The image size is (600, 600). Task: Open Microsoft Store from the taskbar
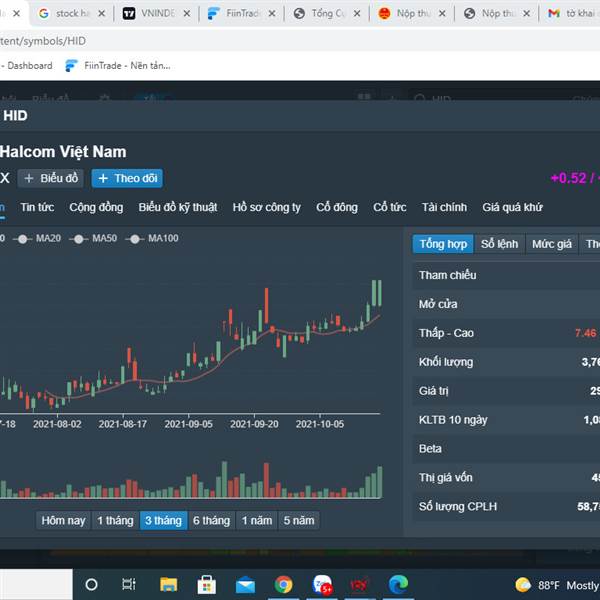[x=207, y=585]
